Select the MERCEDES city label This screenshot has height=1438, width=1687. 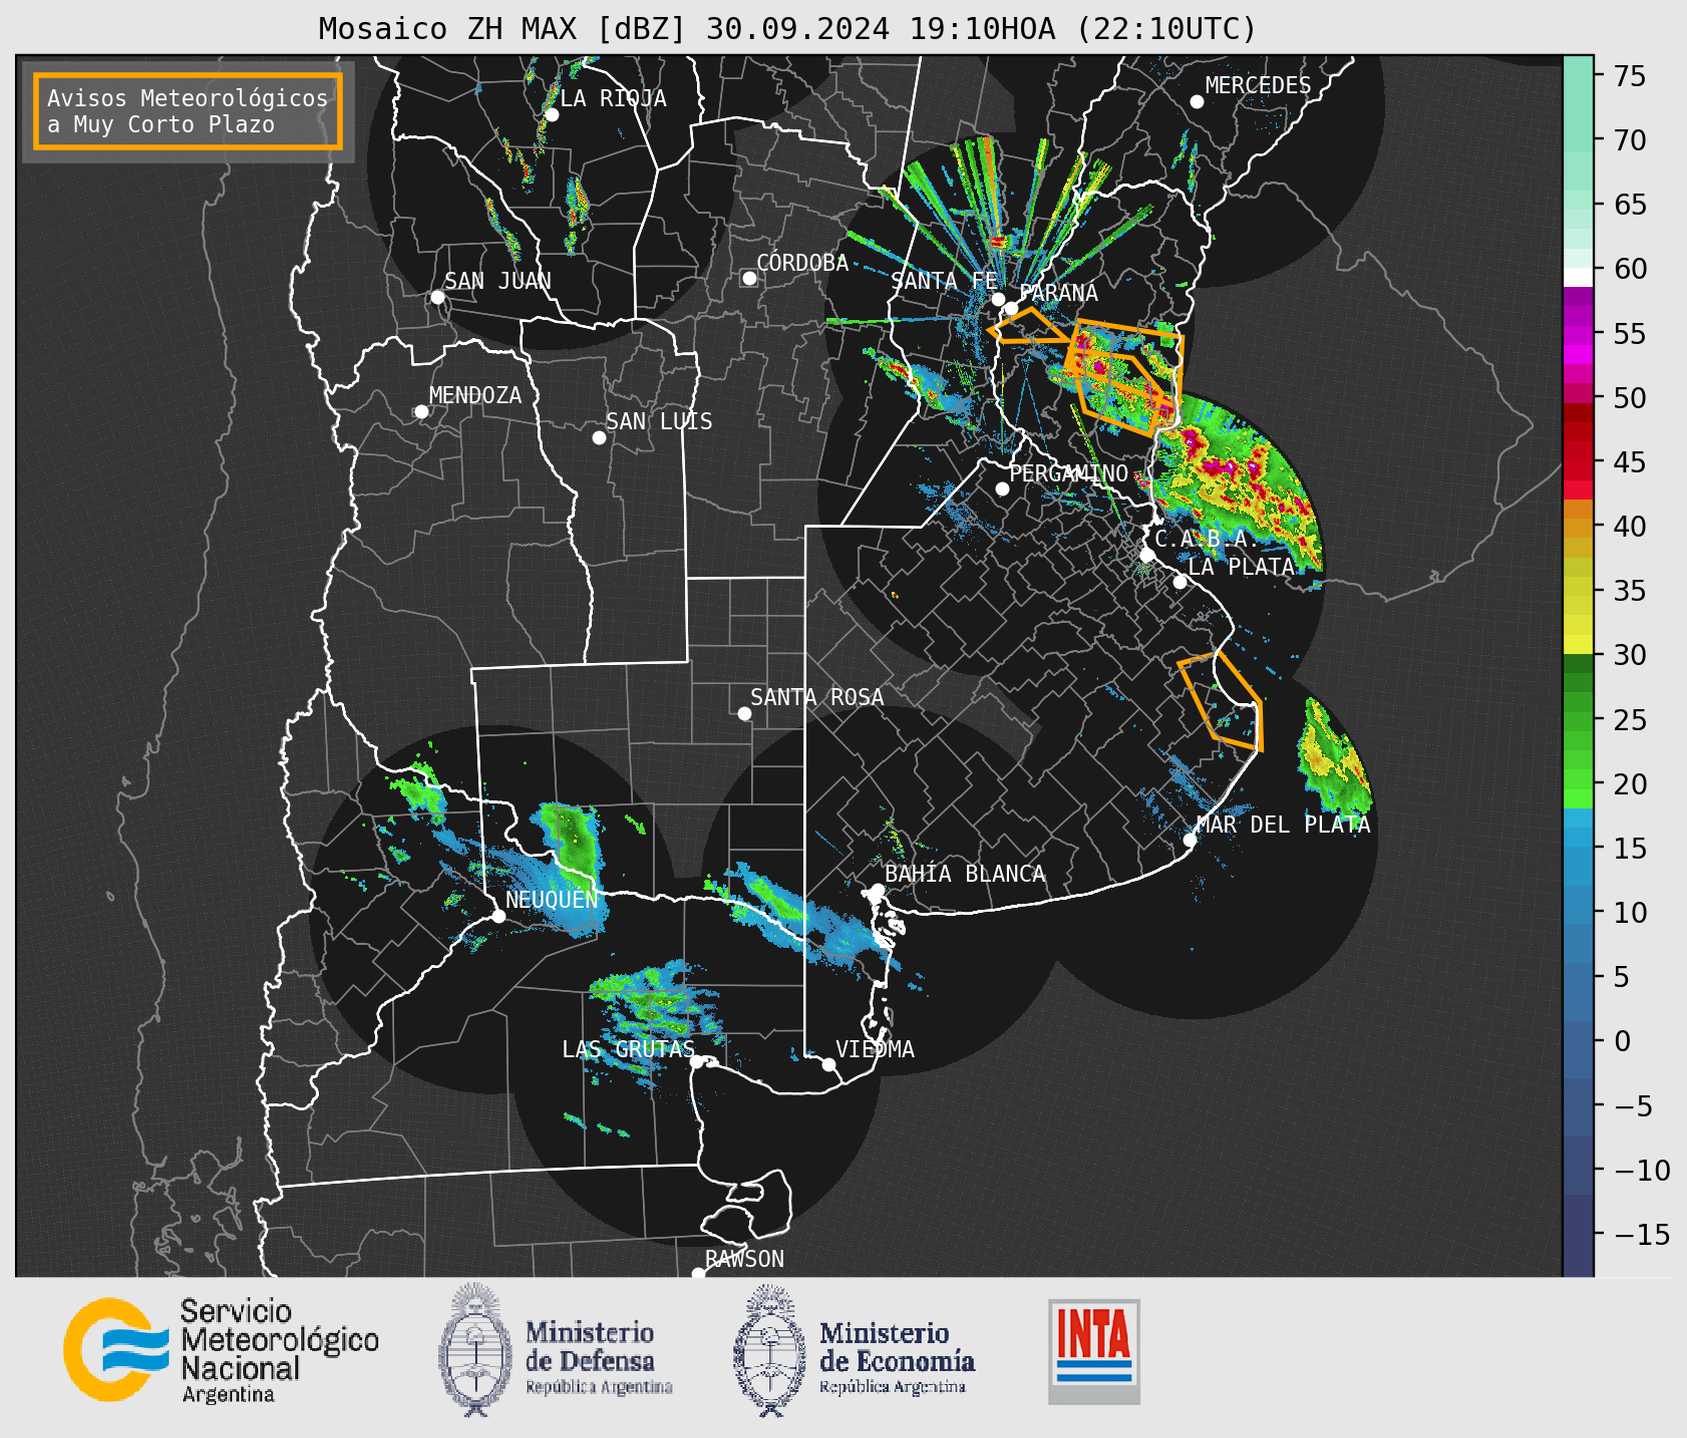[1258, 86]
